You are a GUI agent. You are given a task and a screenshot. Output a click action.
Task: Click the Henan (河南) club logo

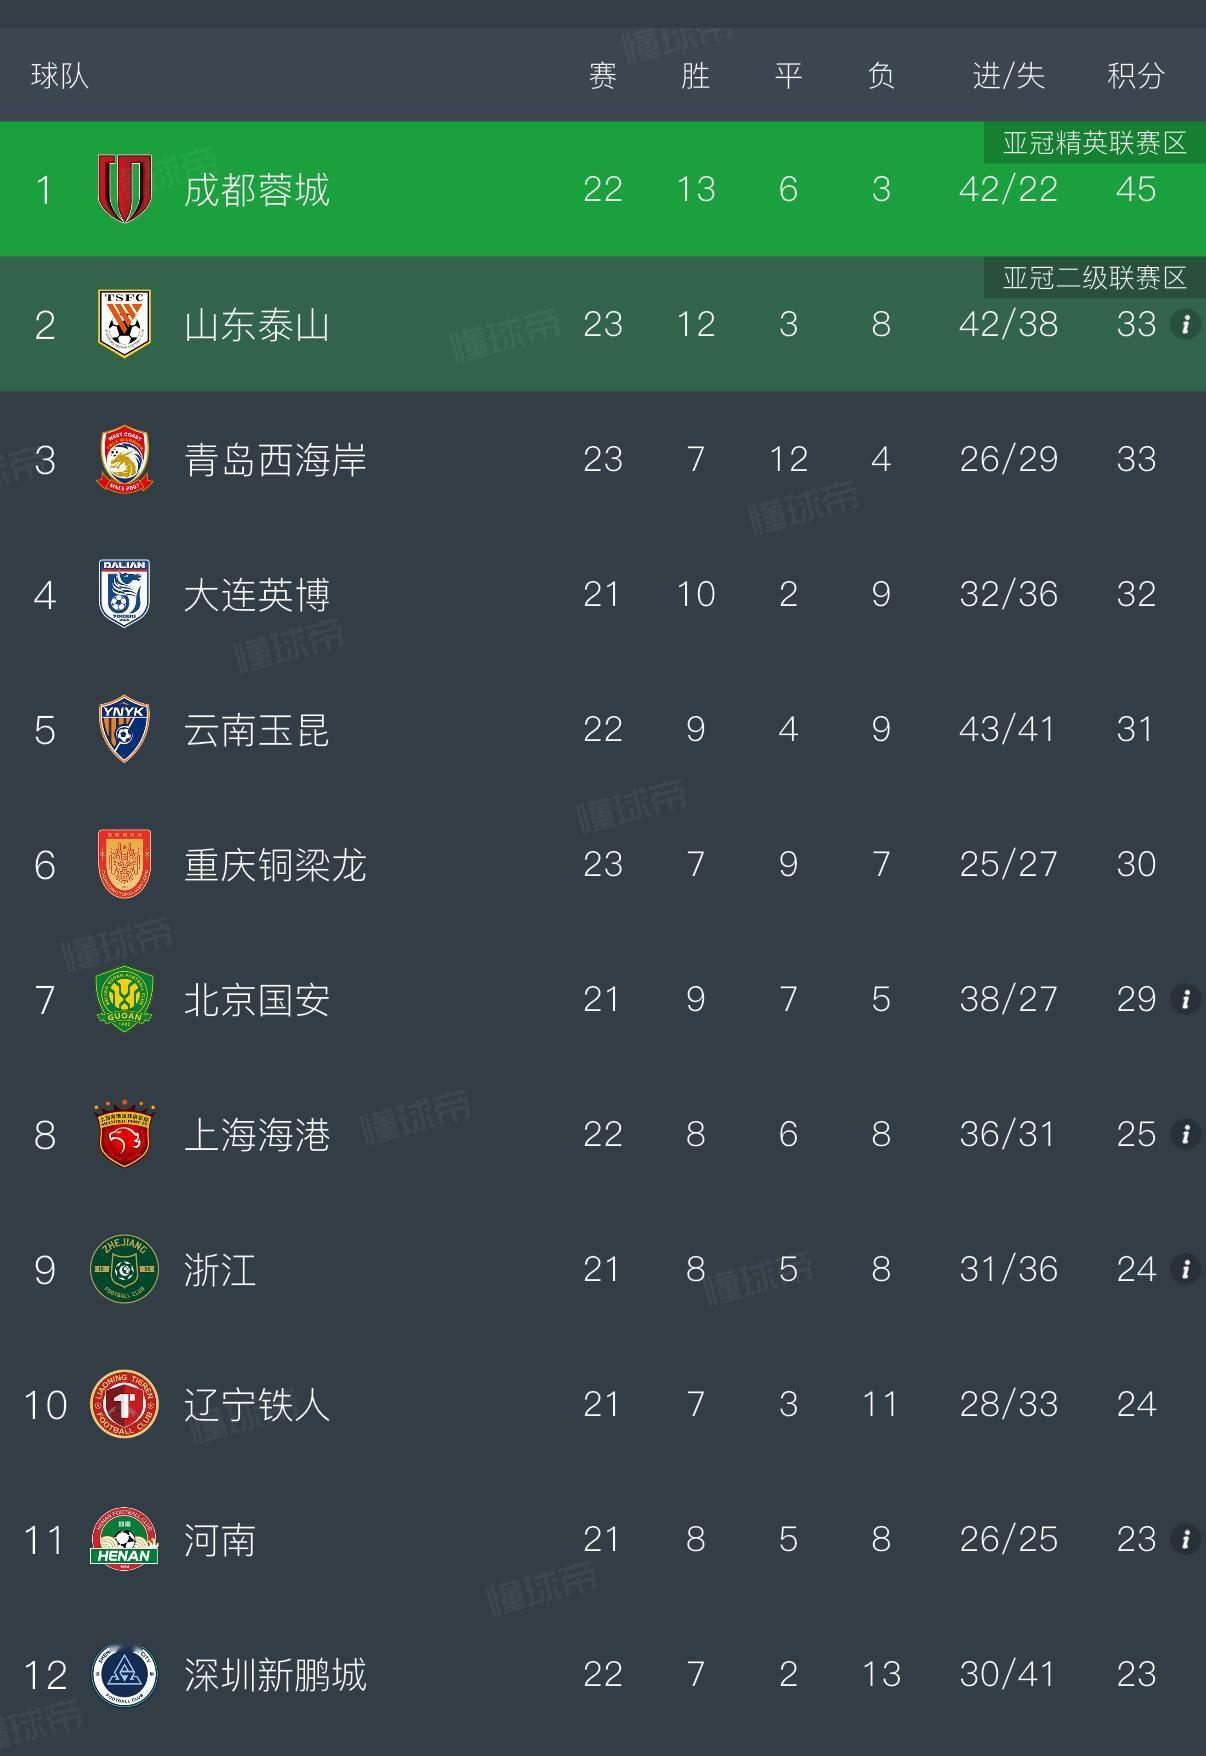click(124, 1539)
